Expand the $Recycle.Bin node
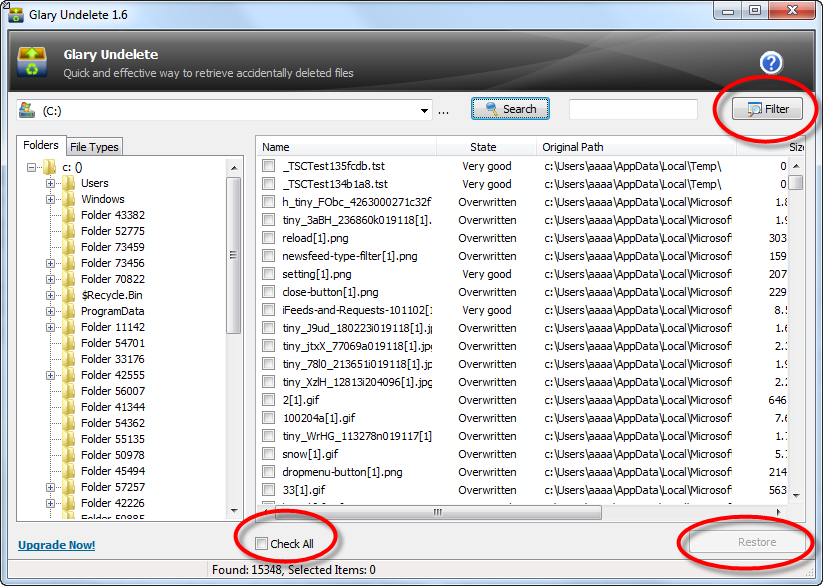The image size is (823, 586). (x=50, y=295)
